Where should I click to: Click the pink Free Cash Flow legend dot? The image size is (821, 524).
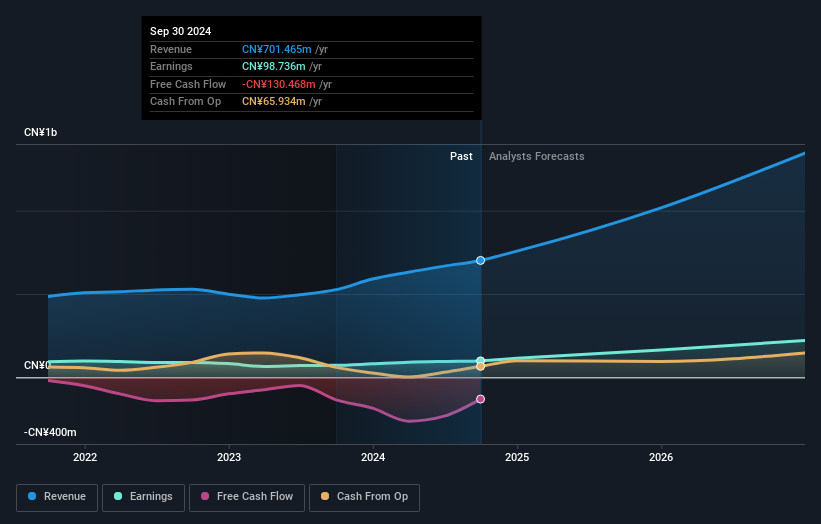point(205,496)
